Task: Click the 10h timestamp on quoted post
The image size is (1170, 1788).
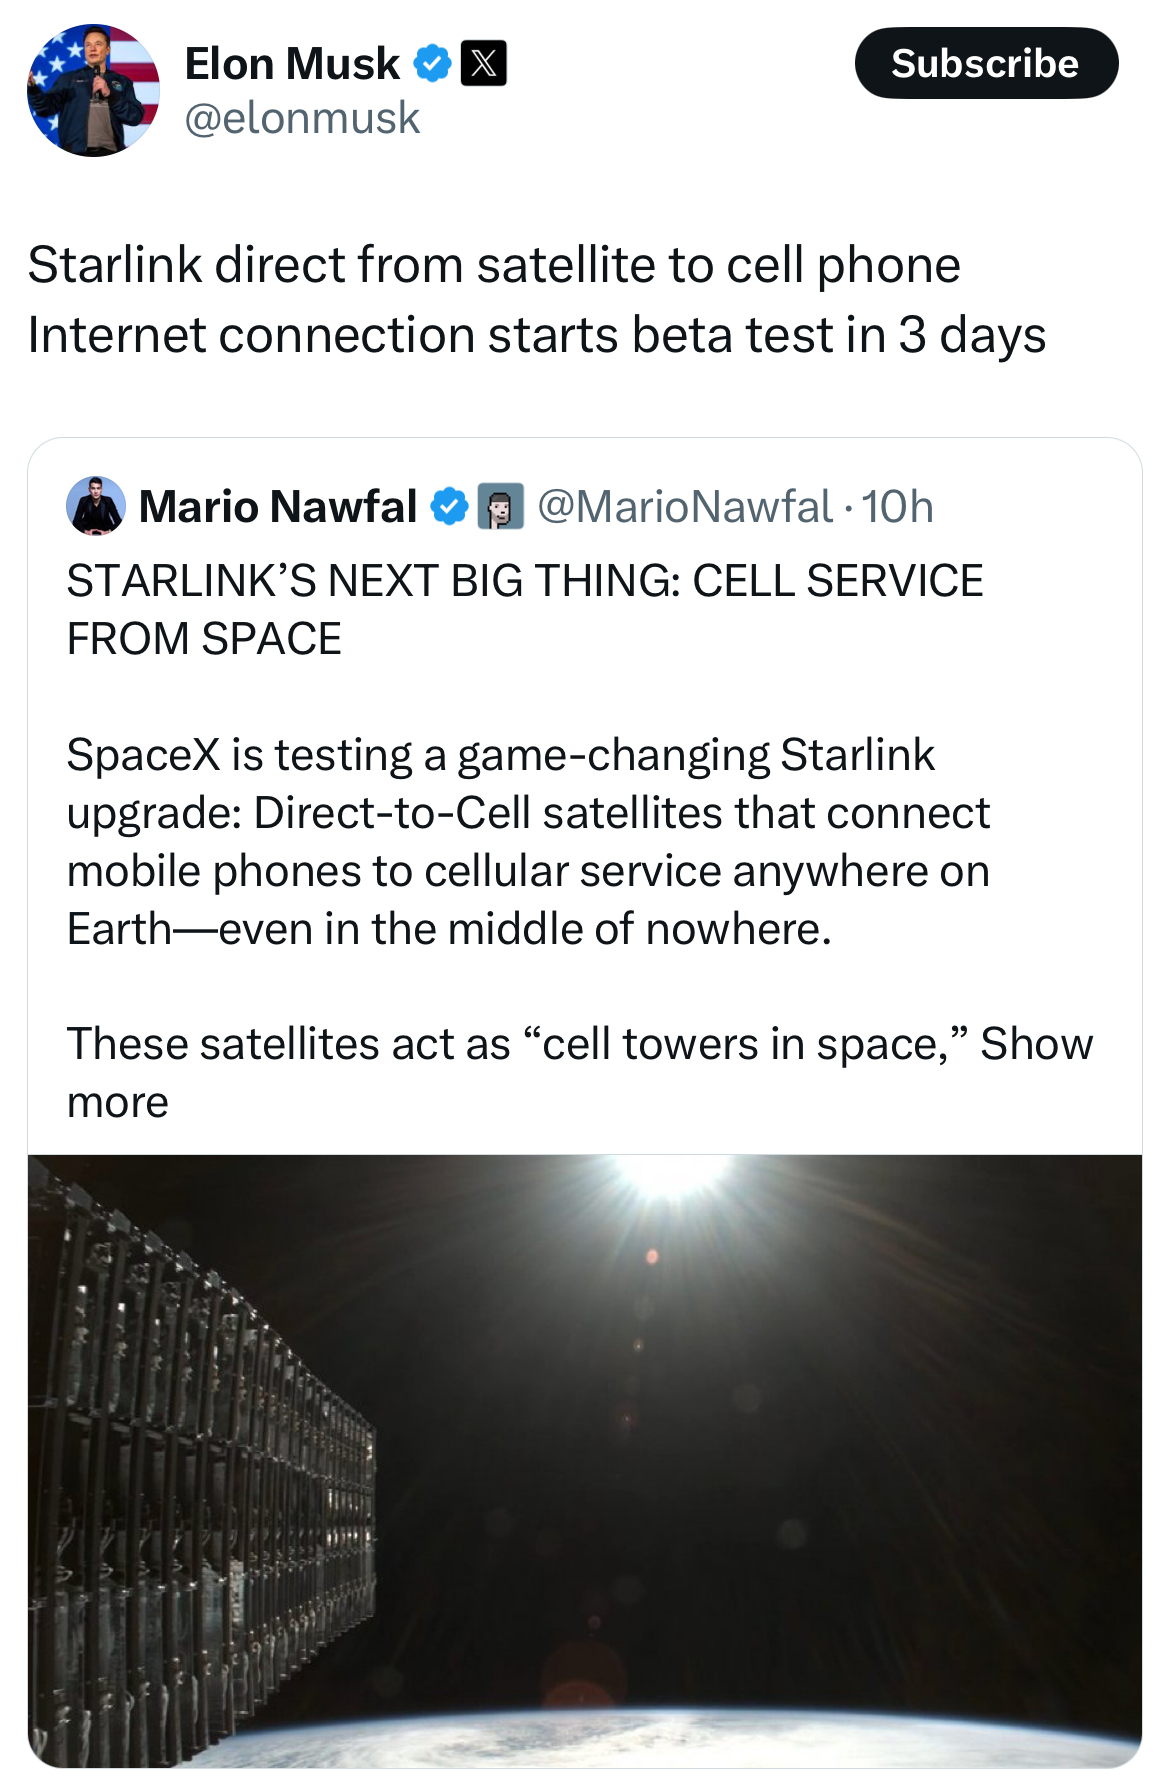Action: [897, 507]
